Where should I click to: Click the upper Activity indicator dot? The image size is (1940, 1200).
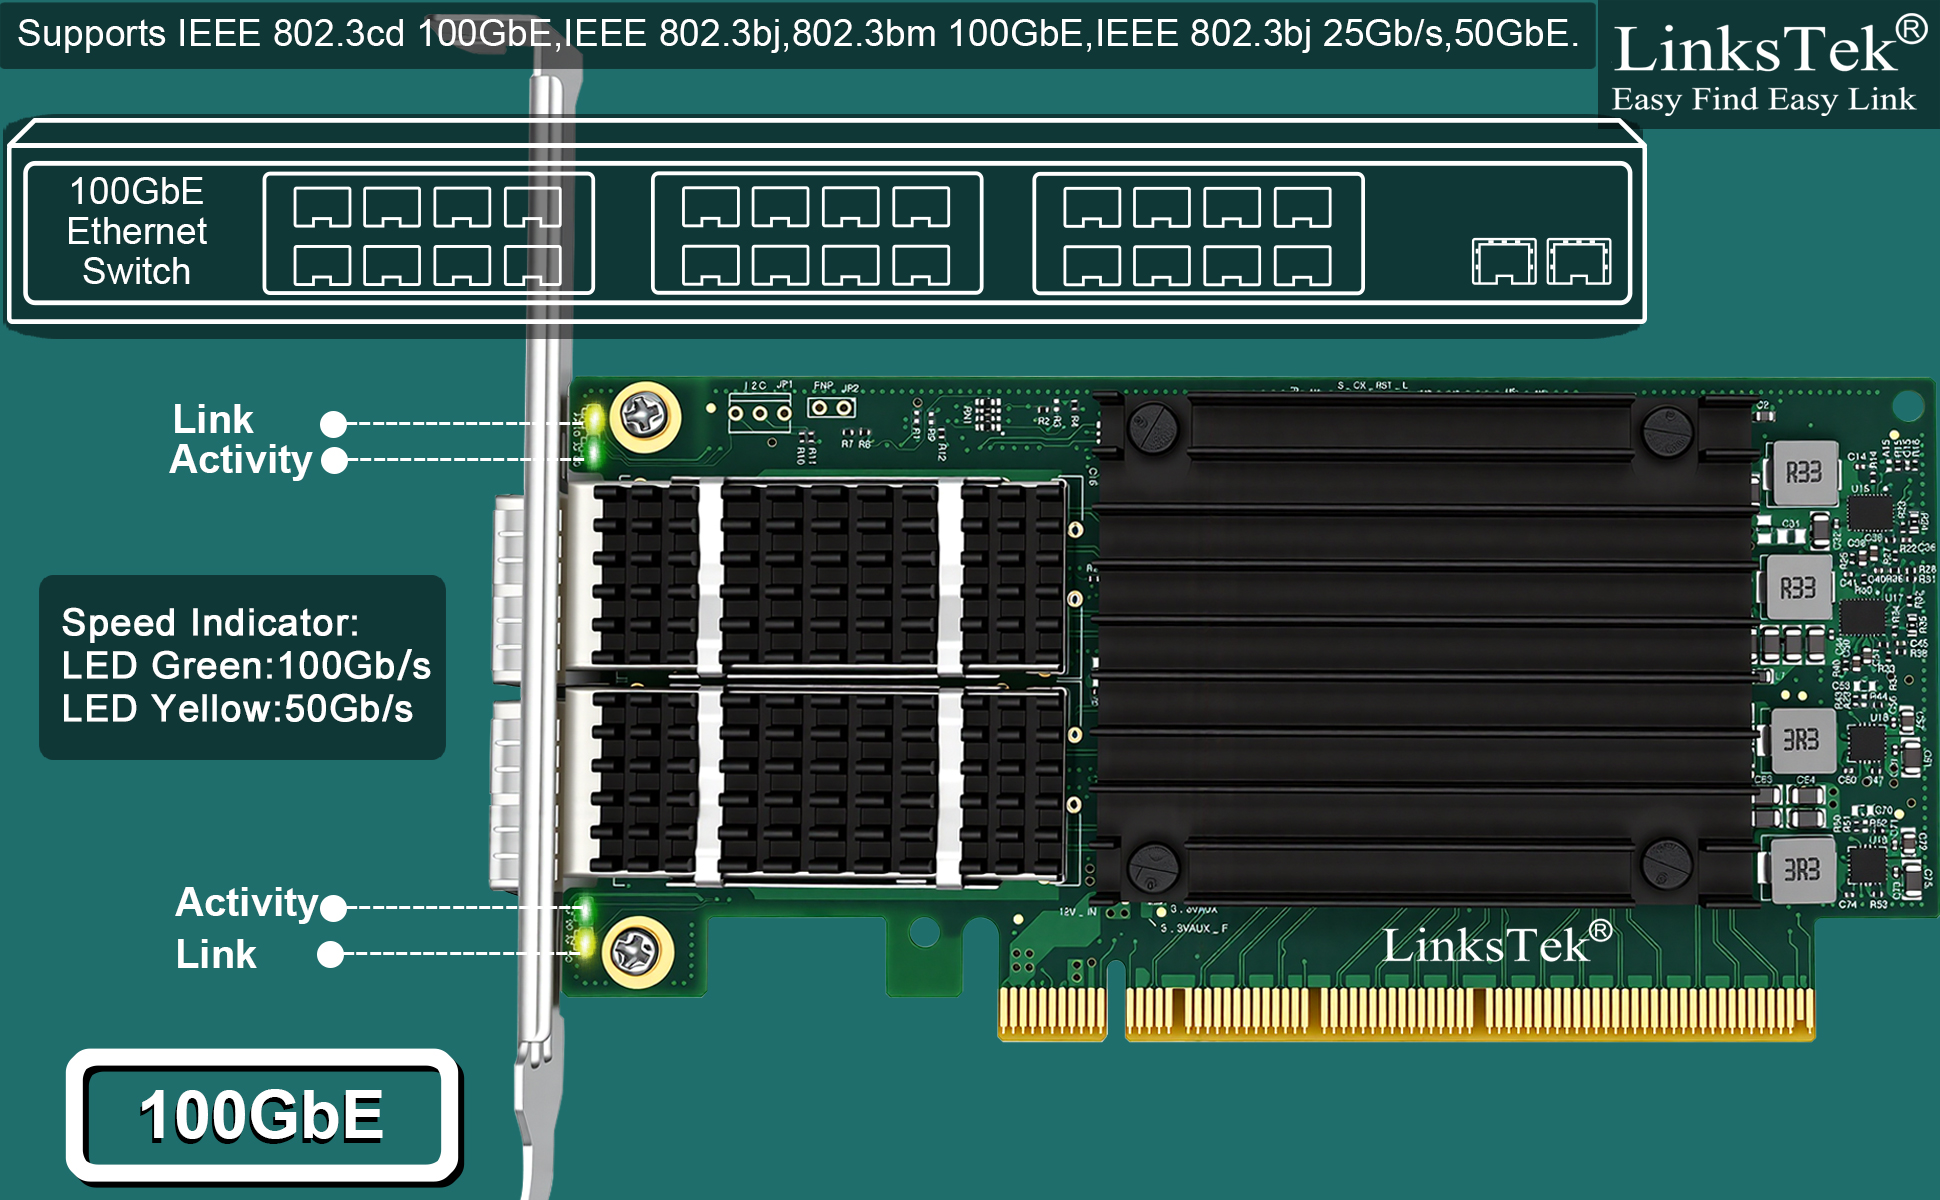334,461
